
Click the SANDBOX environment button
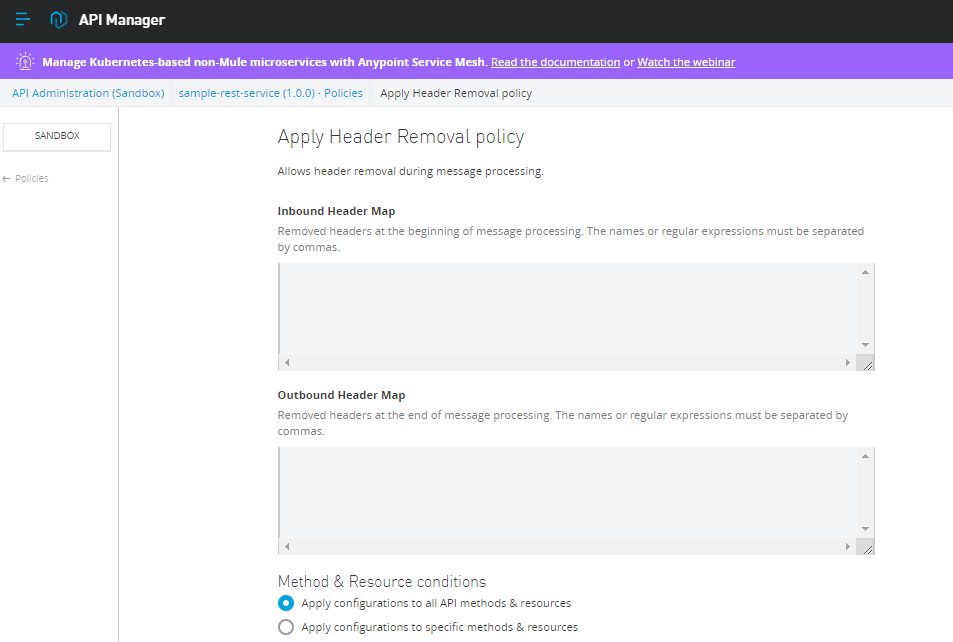57,137
